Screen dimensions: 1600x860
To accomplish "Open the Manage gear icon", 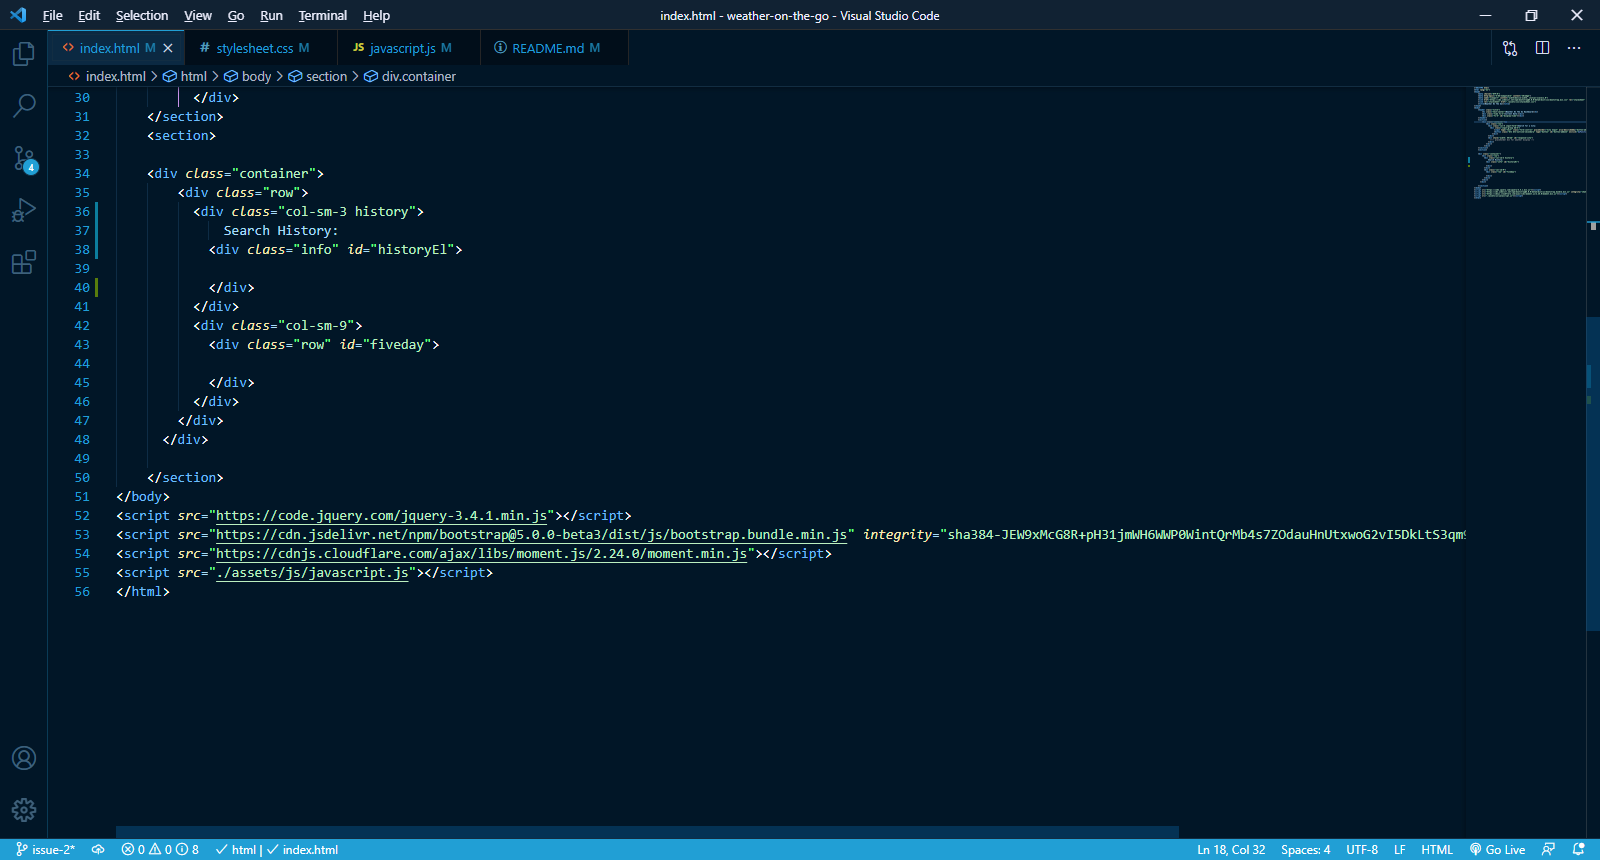I will click(x=24, y=810).
